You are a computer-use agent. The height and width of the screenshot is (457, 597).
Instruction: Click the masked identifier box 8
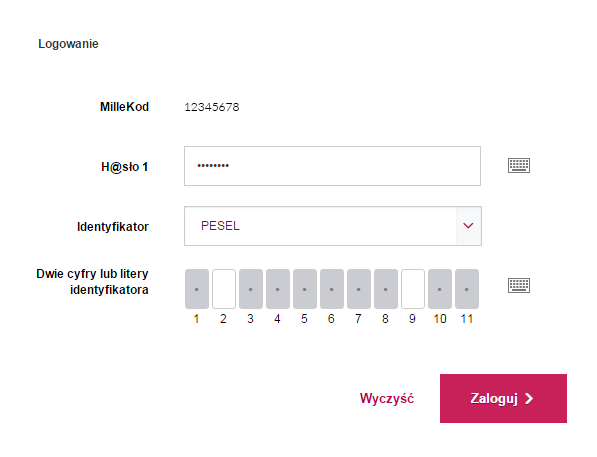tap(386, 289)
